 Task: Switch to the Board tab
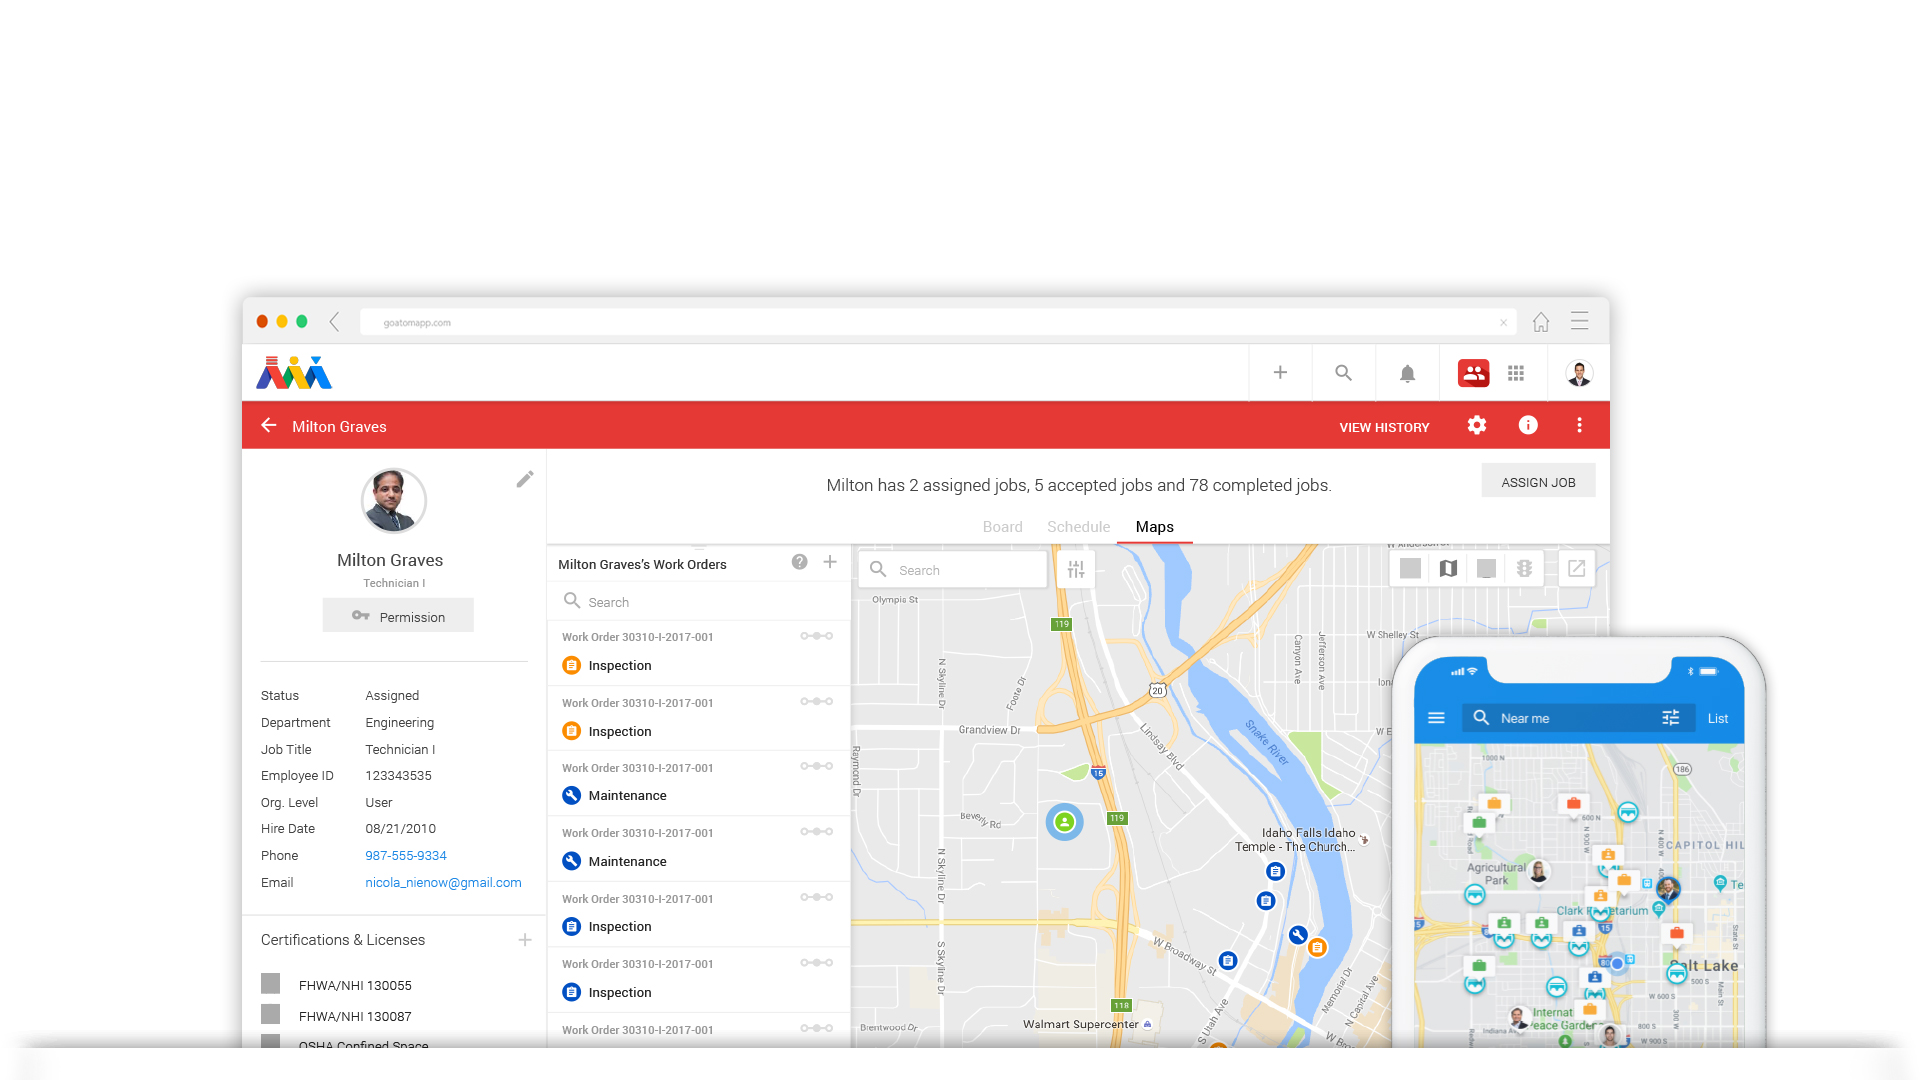point(1002,527)
